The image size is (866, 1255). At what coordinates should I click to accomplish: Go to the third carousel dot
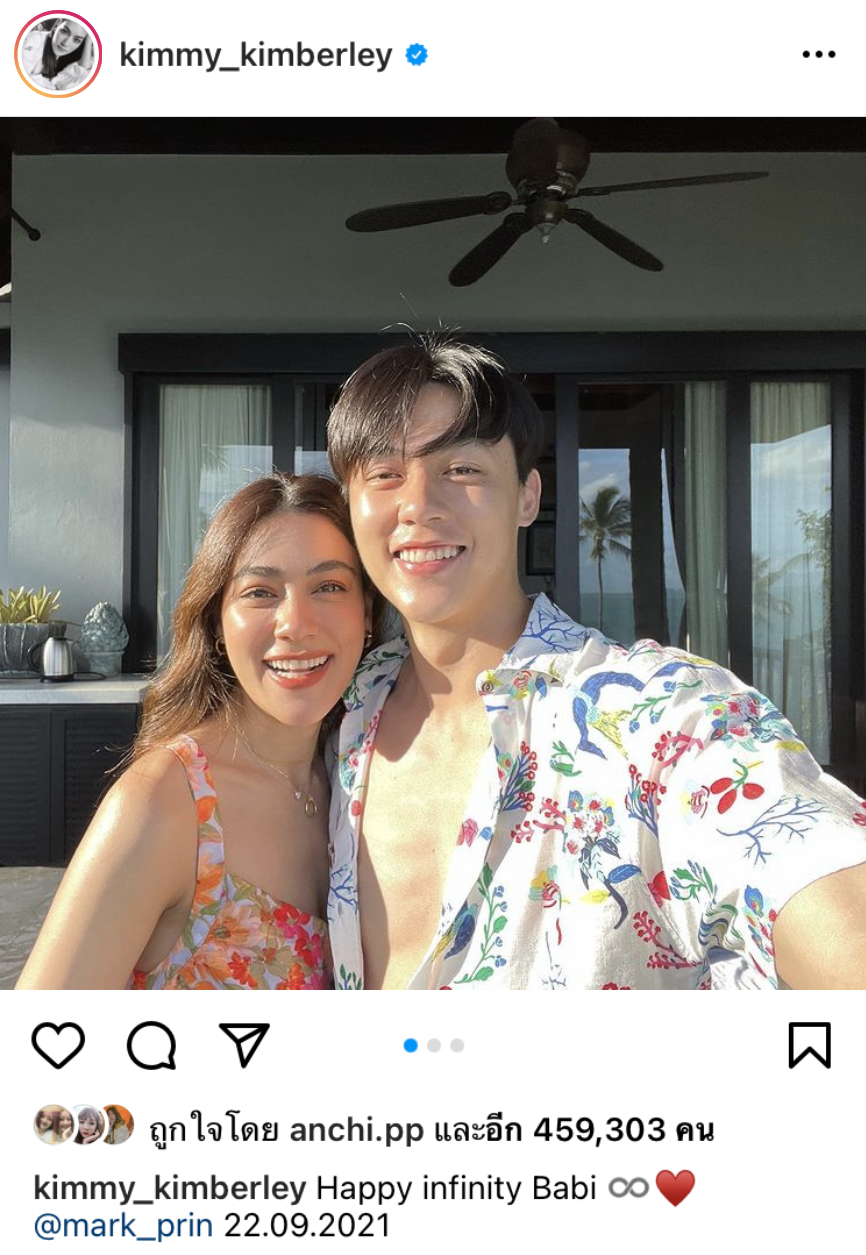pyautogui.click(x=457, y=1045)
